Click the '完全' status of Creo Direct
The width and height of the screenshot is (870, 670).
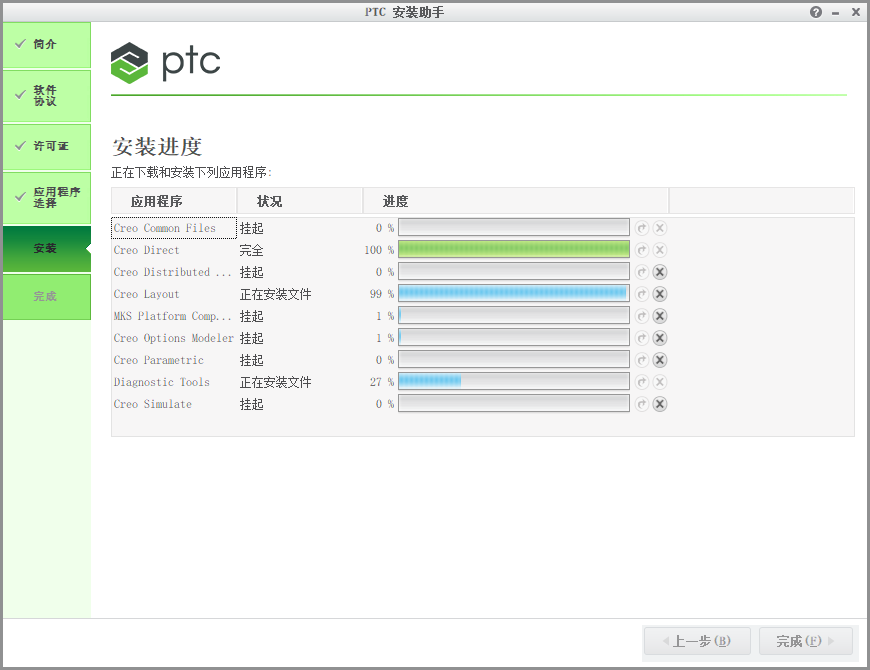(x=251, y=250)
